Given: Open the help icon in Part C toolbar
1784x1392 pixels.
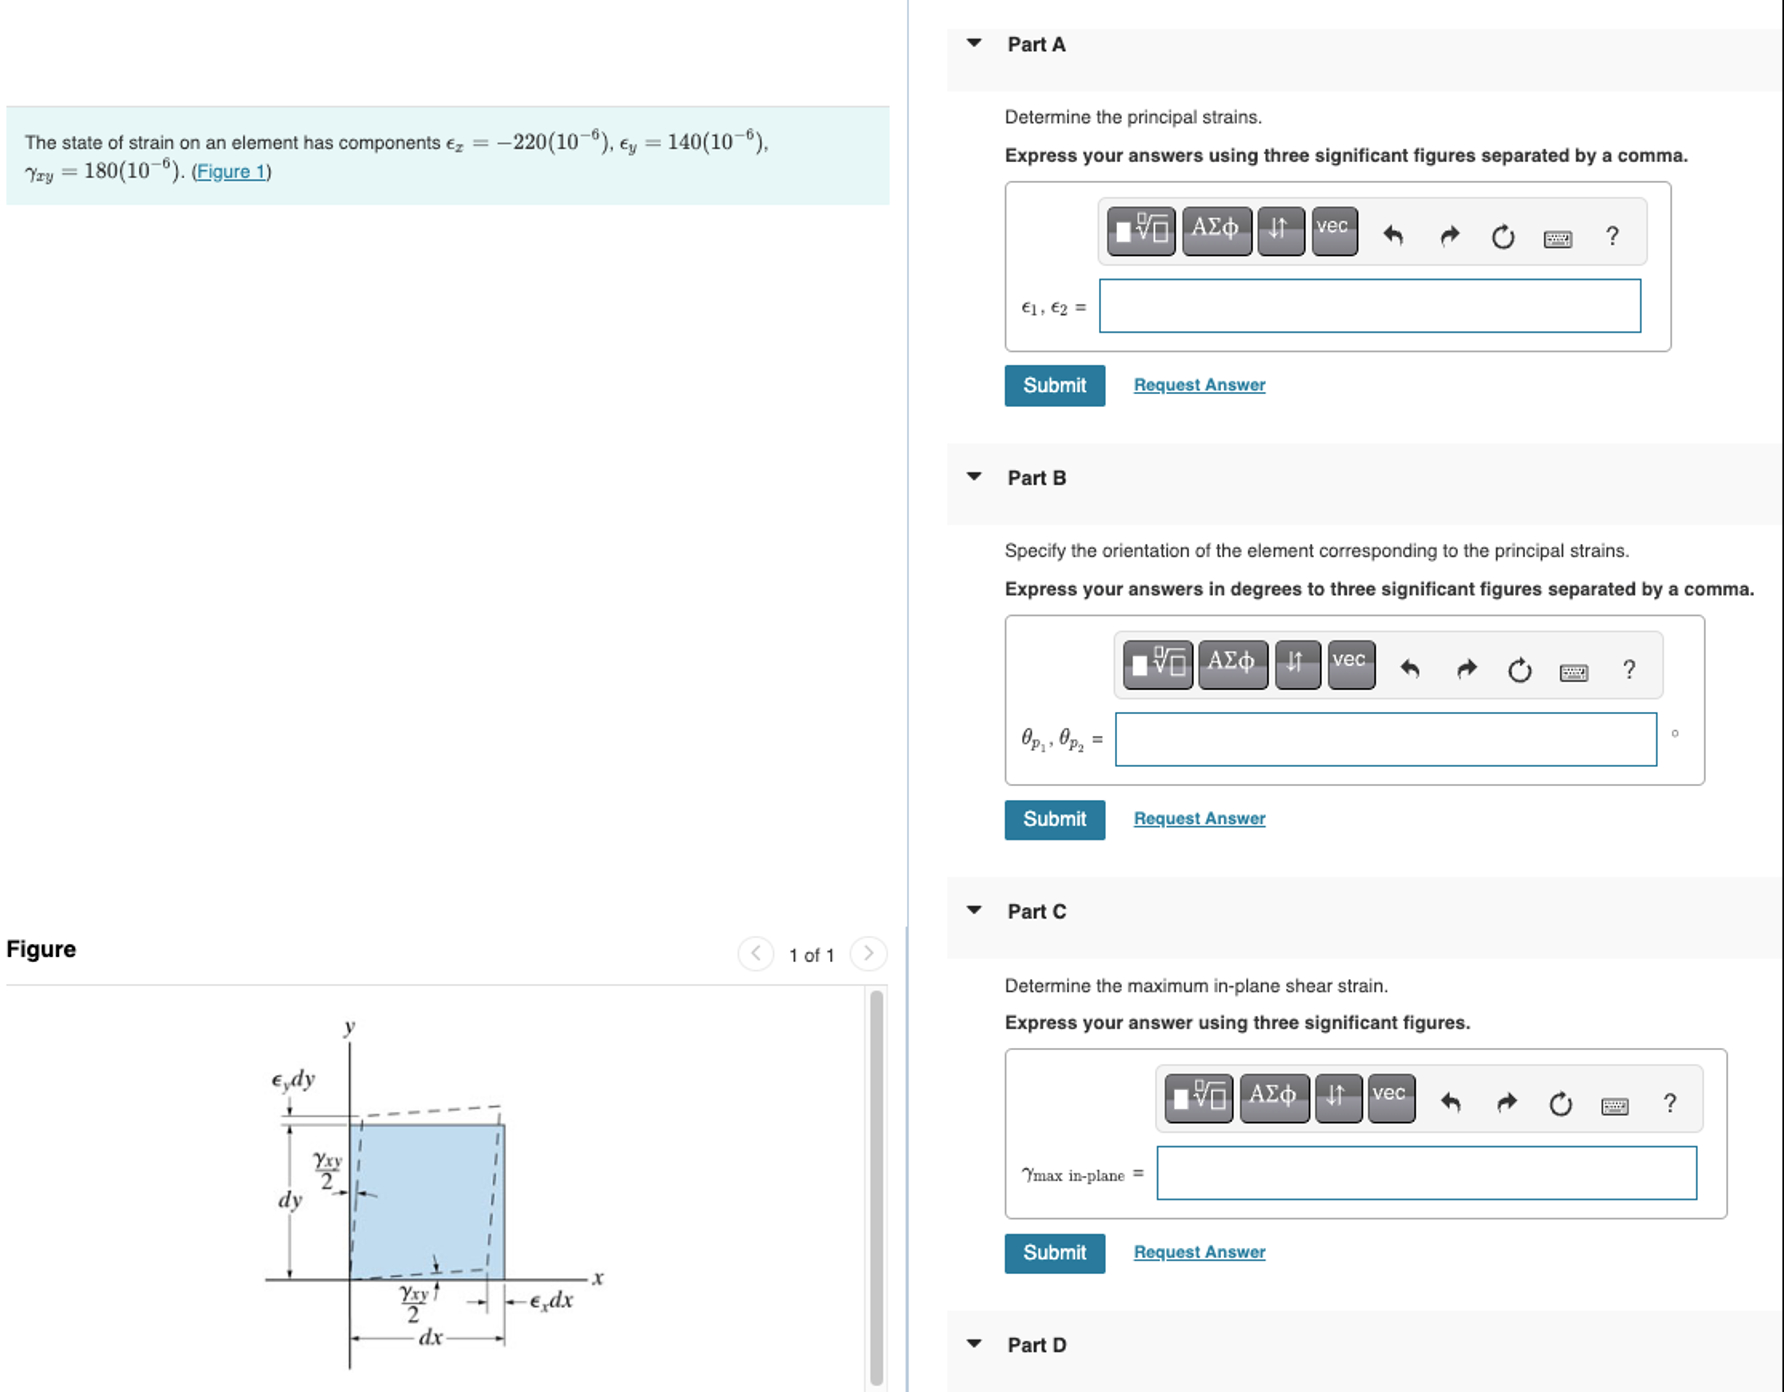Looking at the screenshot, I should [x=1668, y=1102].
